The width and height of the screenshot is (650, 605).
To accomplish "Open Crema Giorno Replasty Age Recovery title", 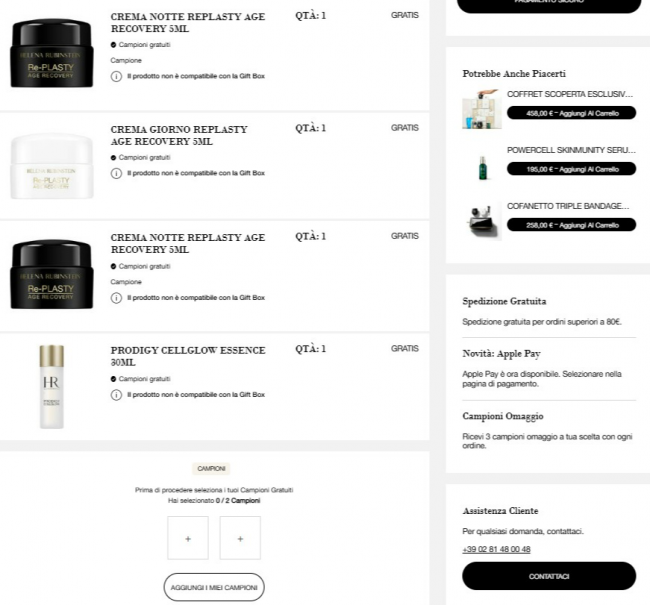I will (179, 136).
